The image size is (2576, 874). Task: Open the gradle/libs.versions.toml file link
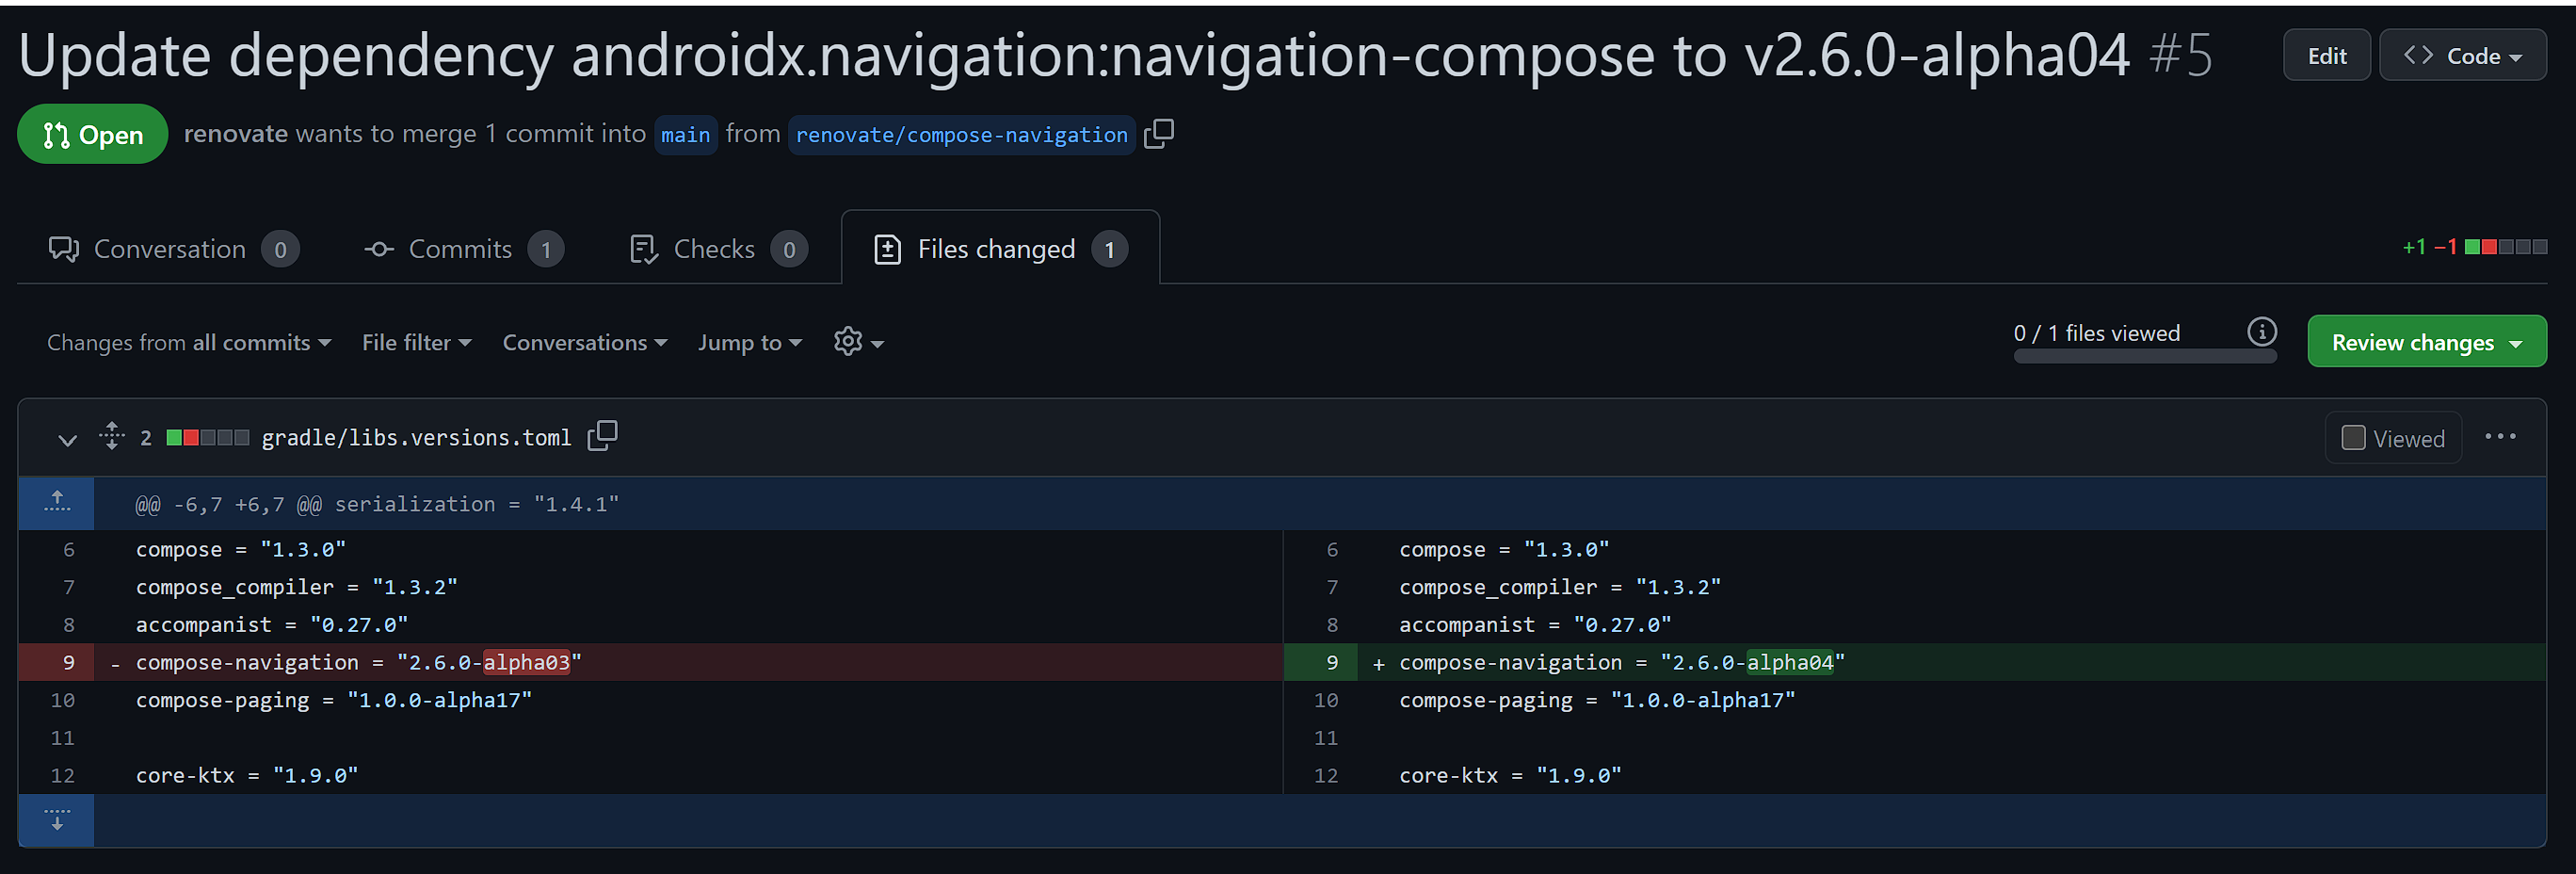click(x=416, y=438)
